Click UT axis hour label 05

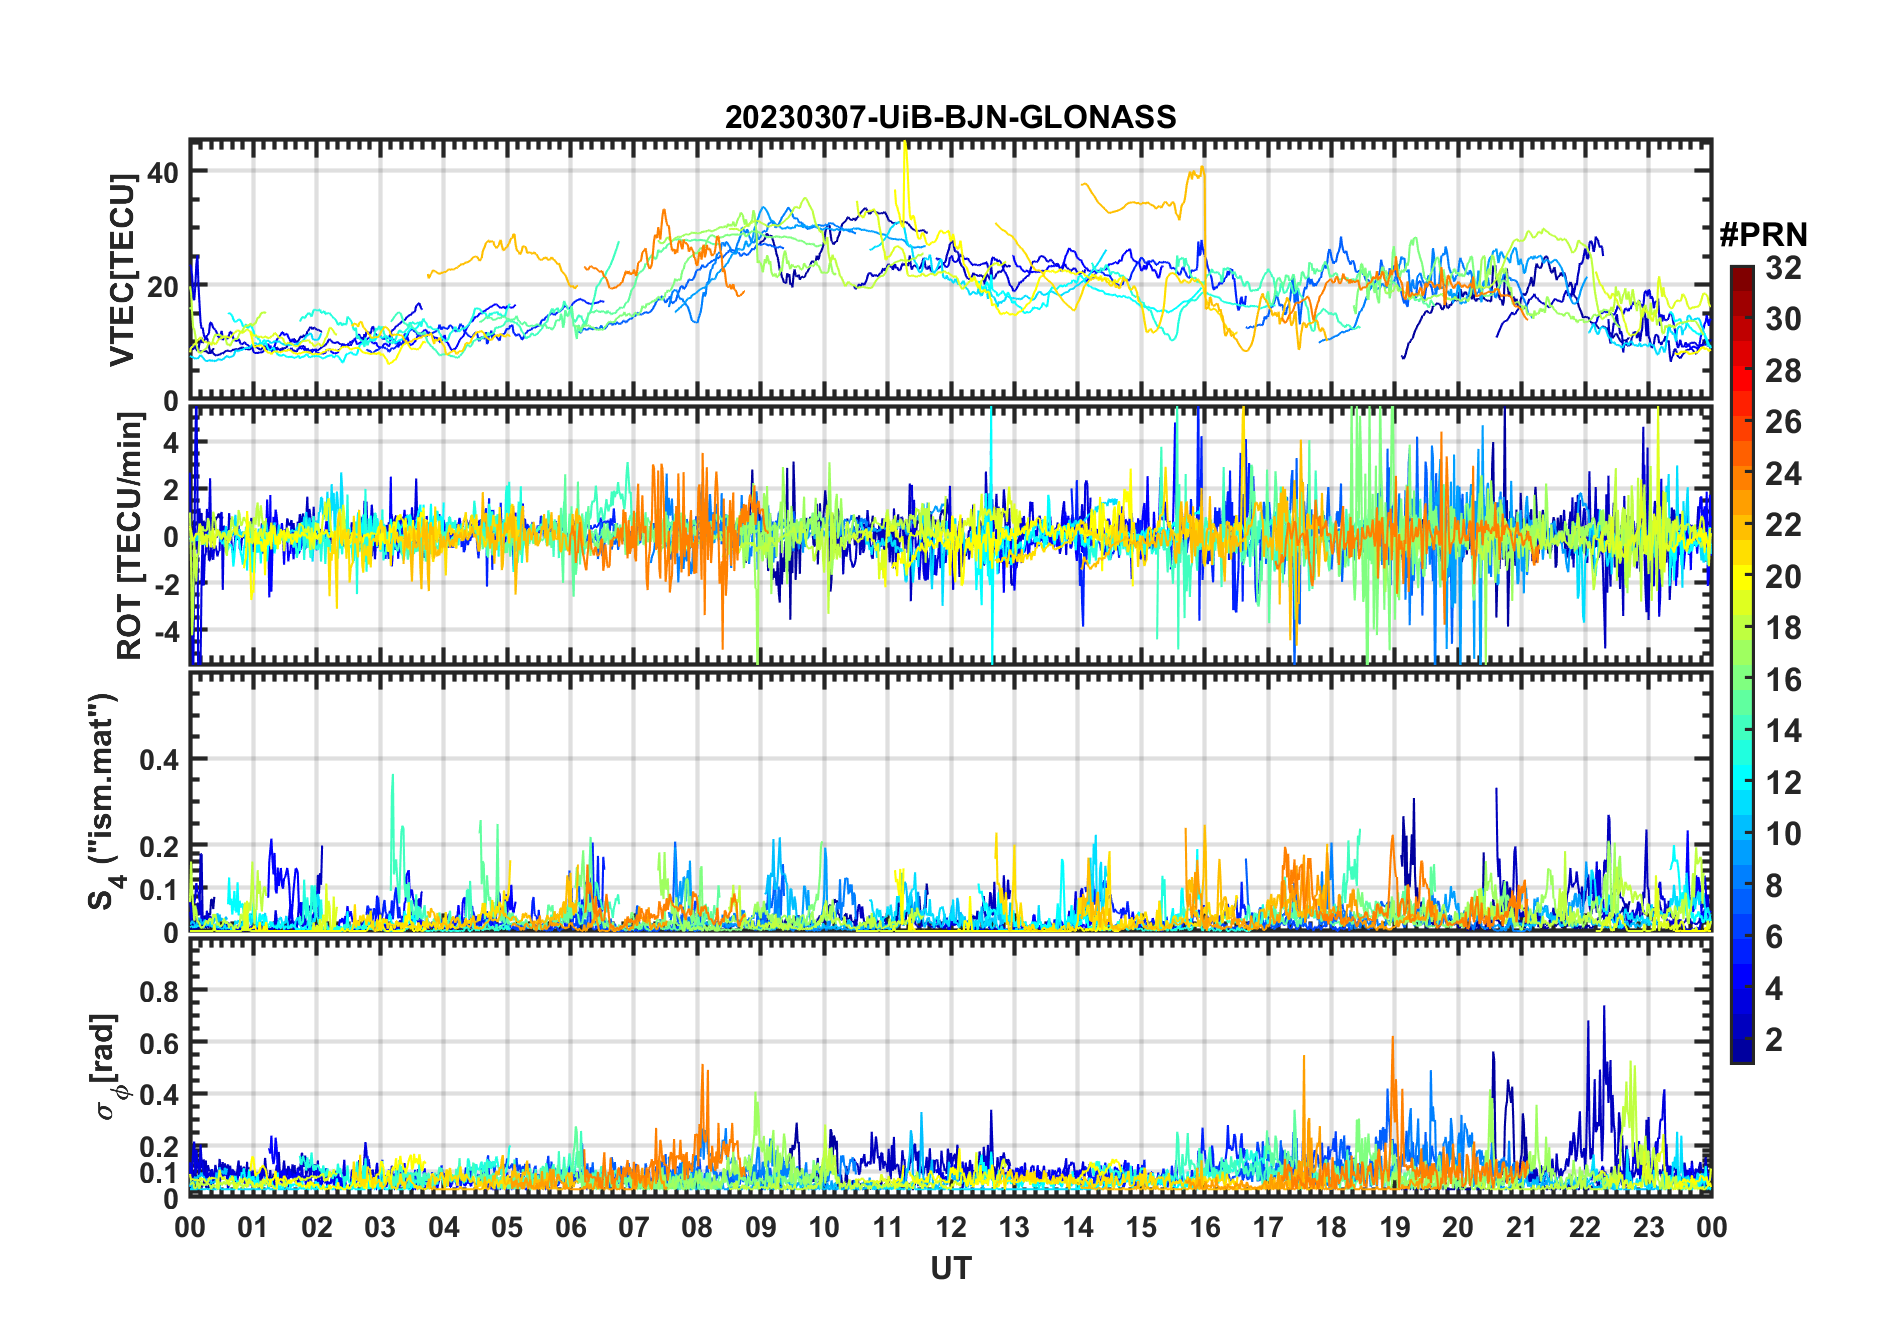point(507,1227)
